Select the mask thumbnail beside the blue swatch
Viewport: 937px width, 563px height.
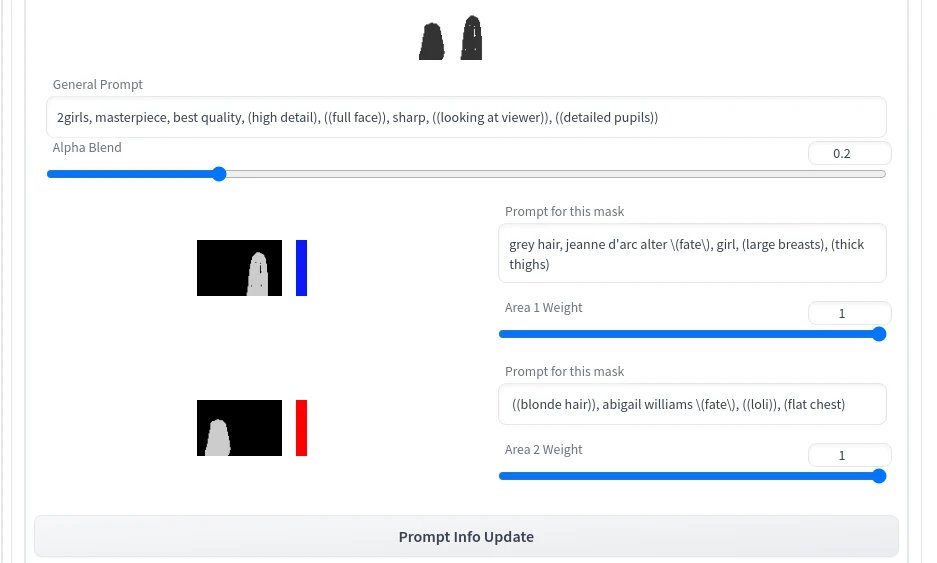click(239, 268)
